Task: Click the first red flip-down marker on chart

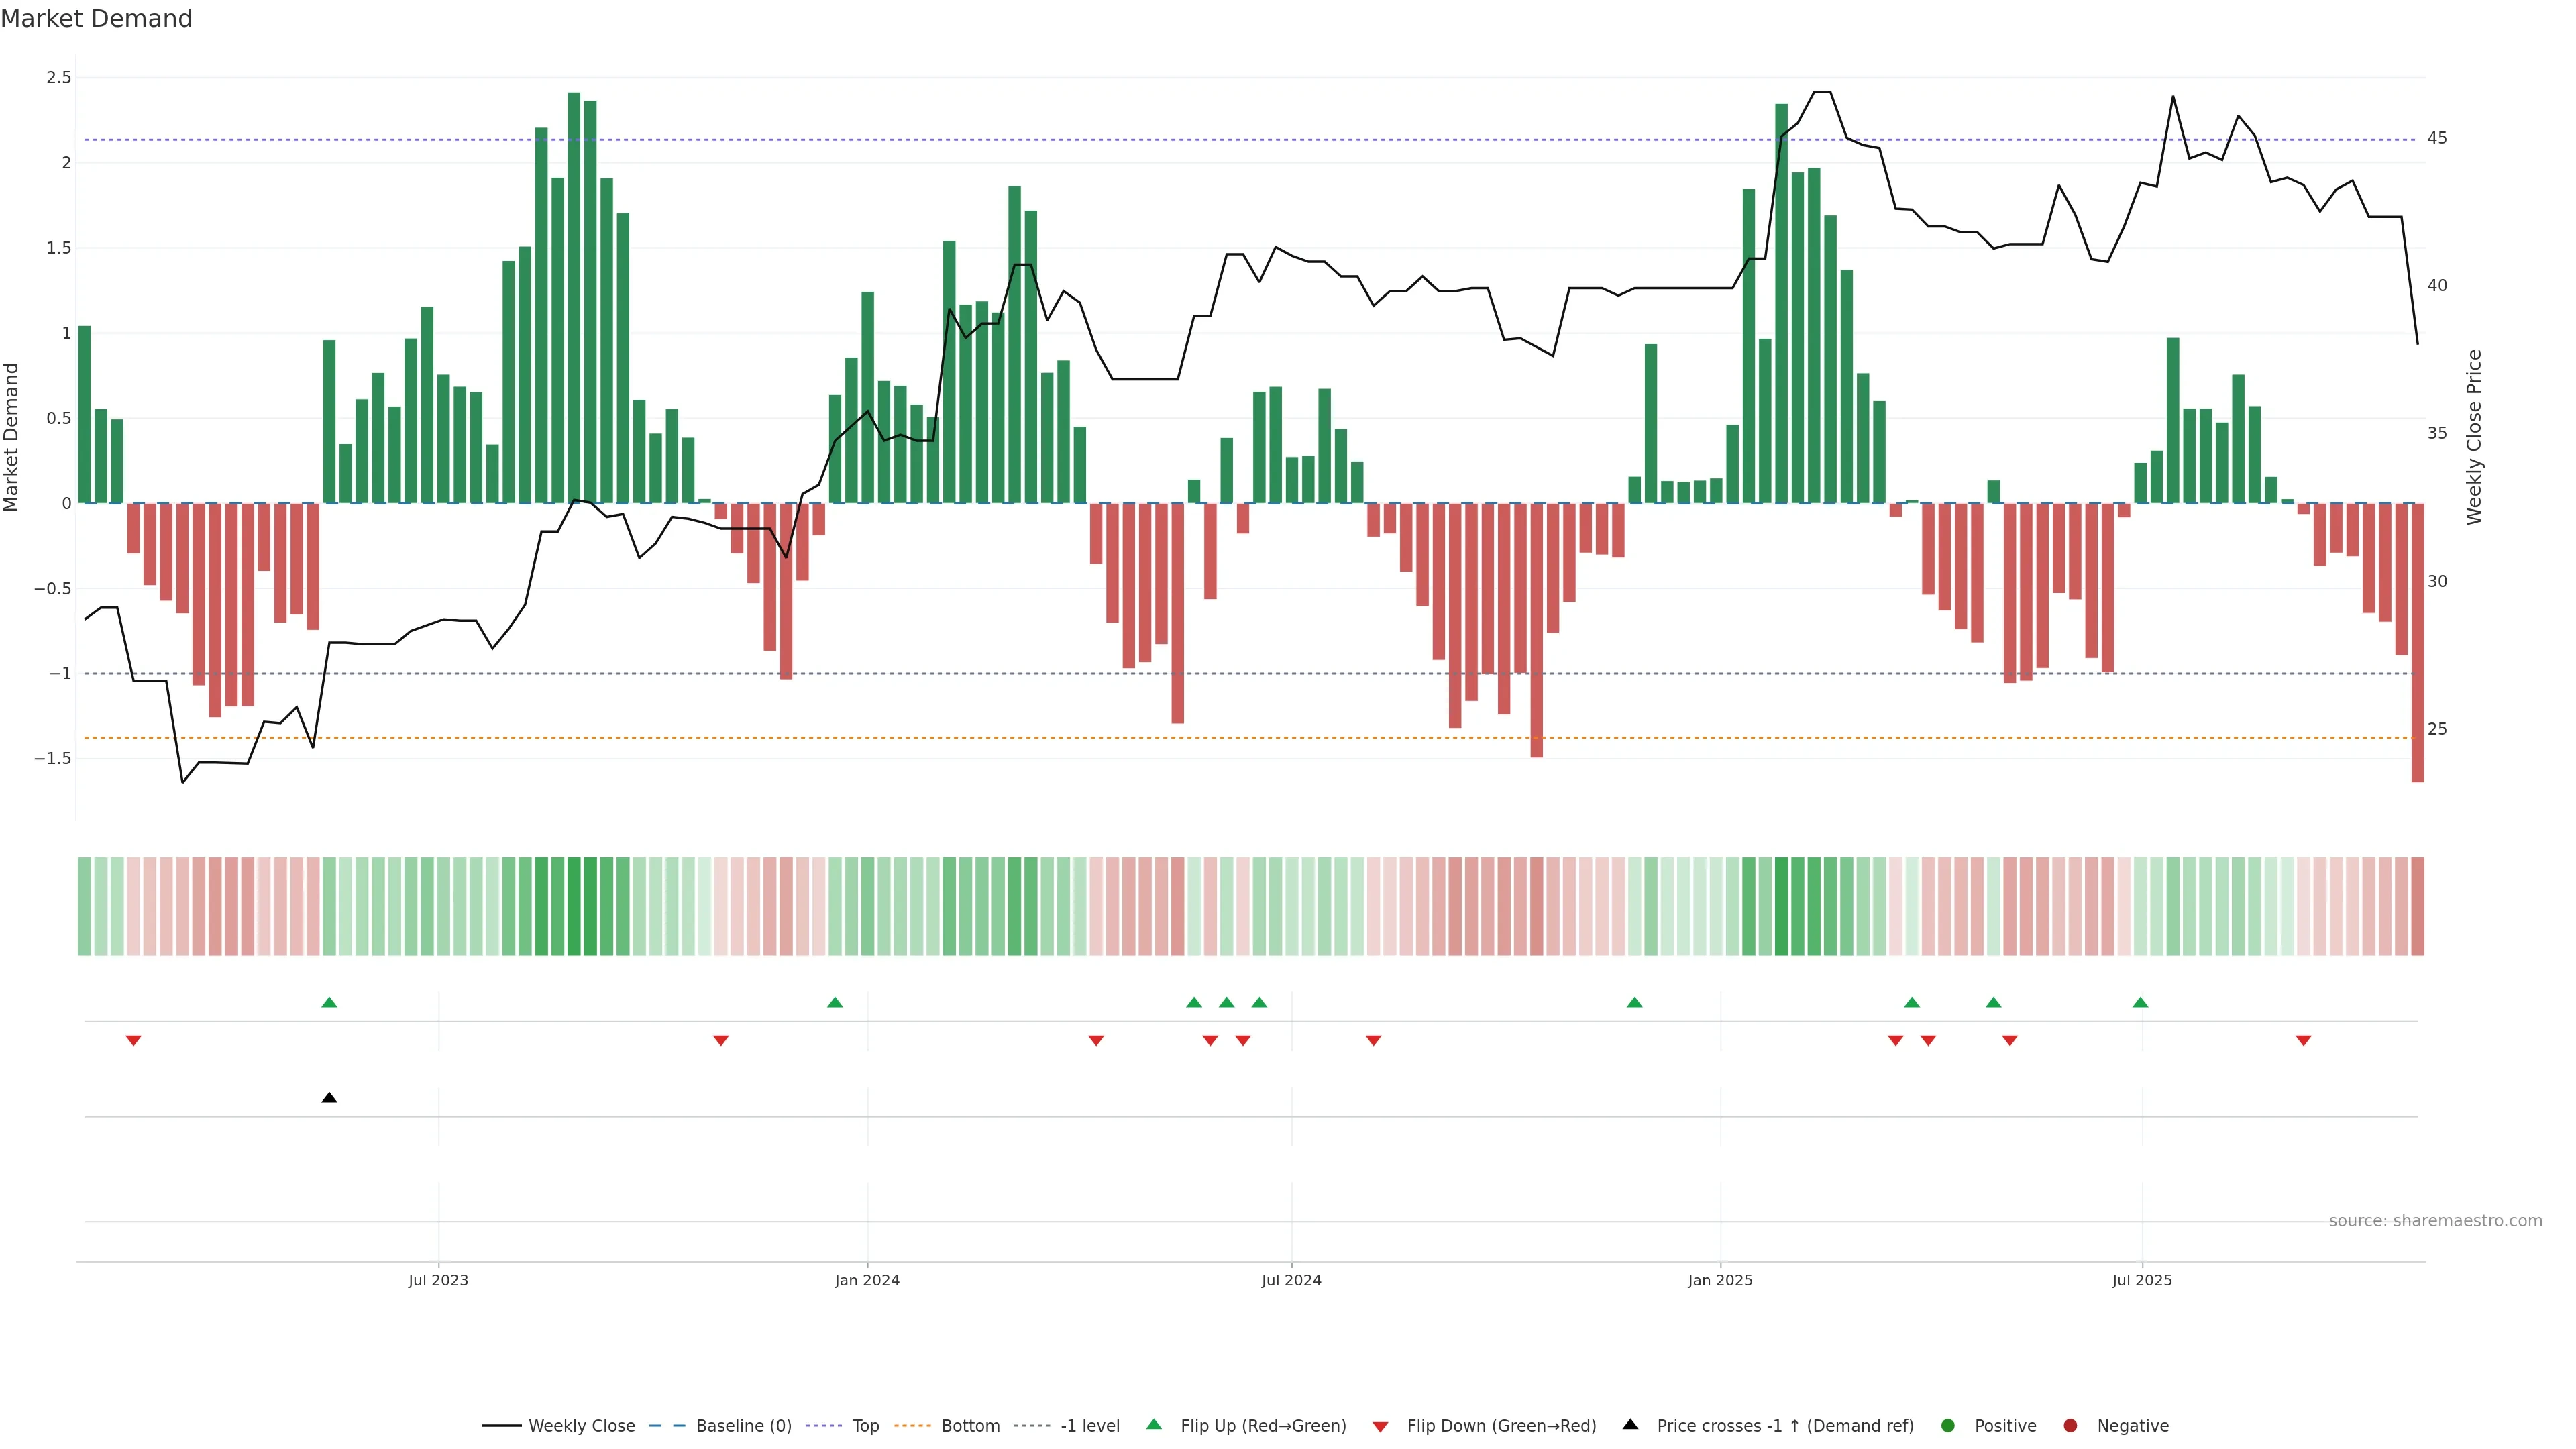Action: [133, 1041]
